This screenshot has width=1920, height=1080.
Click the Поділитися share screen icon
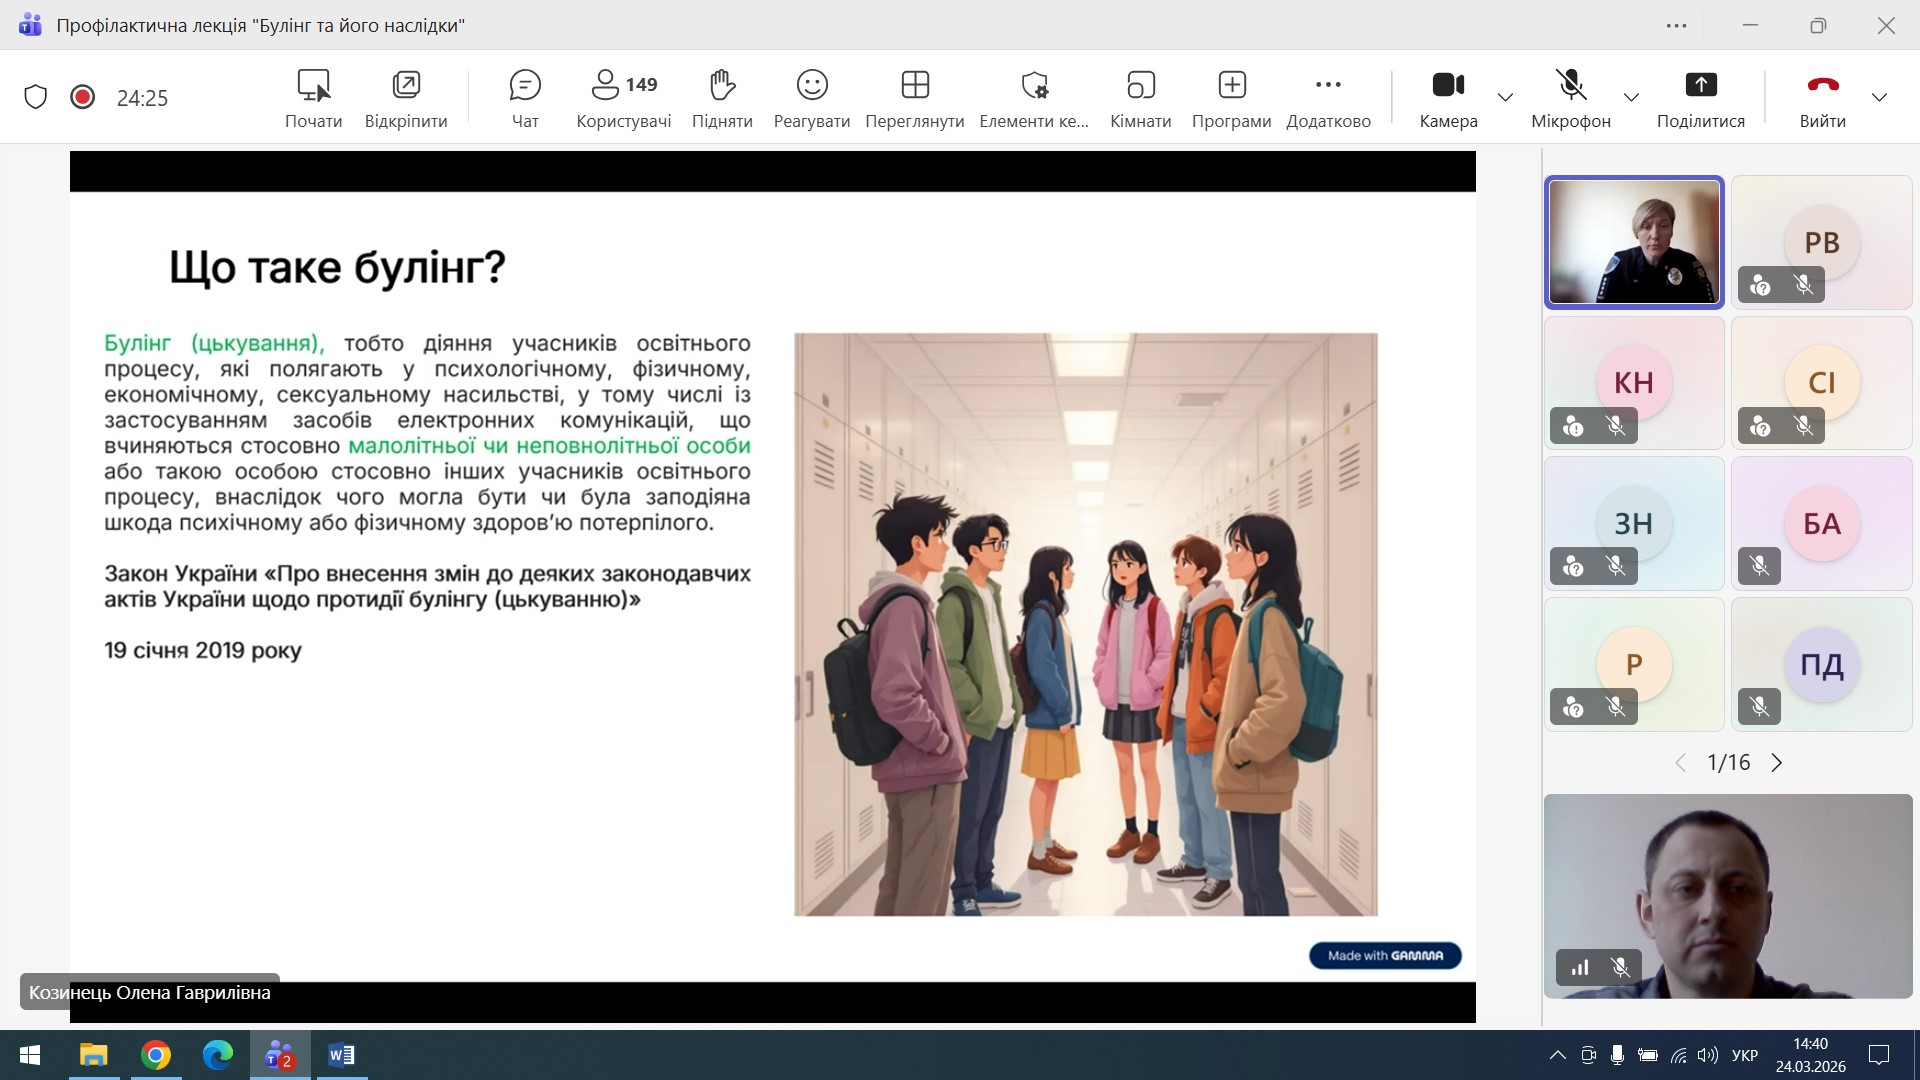1700,86
